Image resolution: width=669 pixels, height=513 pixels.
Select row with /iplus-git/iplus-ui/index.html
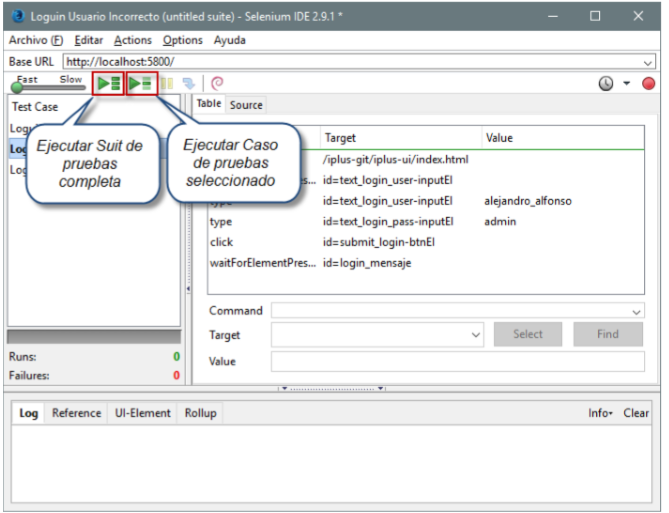(x=426, y=159)
